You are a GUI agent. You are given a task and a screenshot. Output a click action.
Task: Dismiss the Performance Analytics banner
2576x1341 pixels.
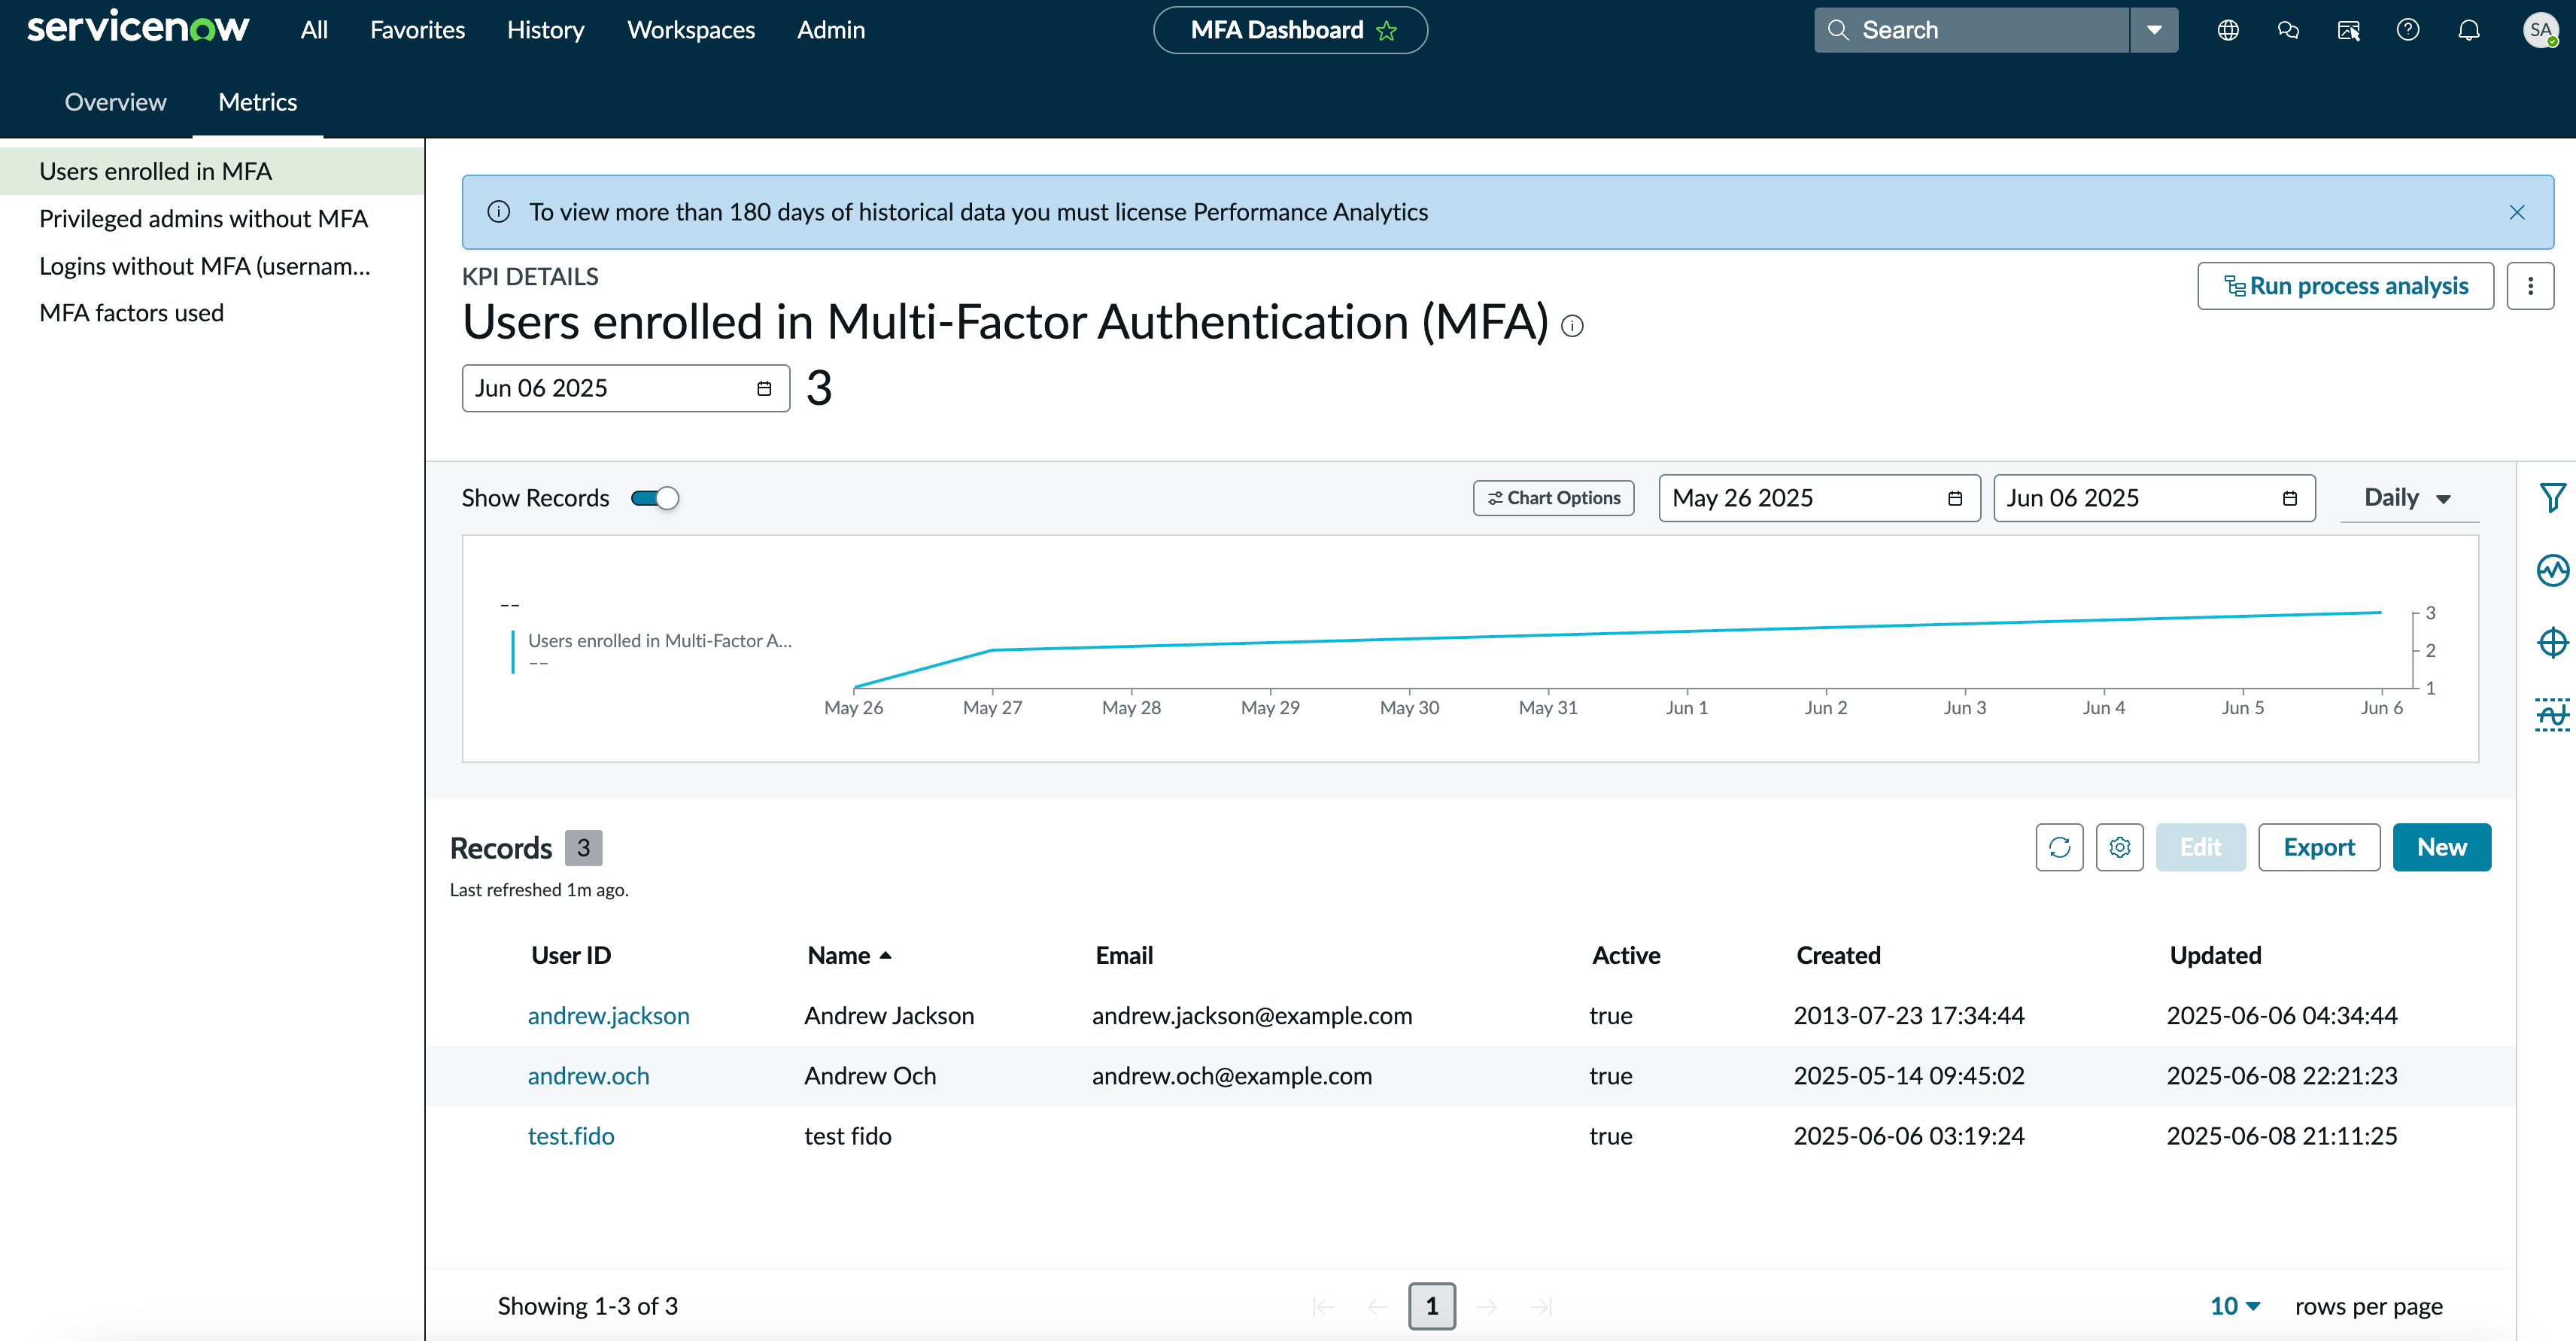click(2517, 212)
